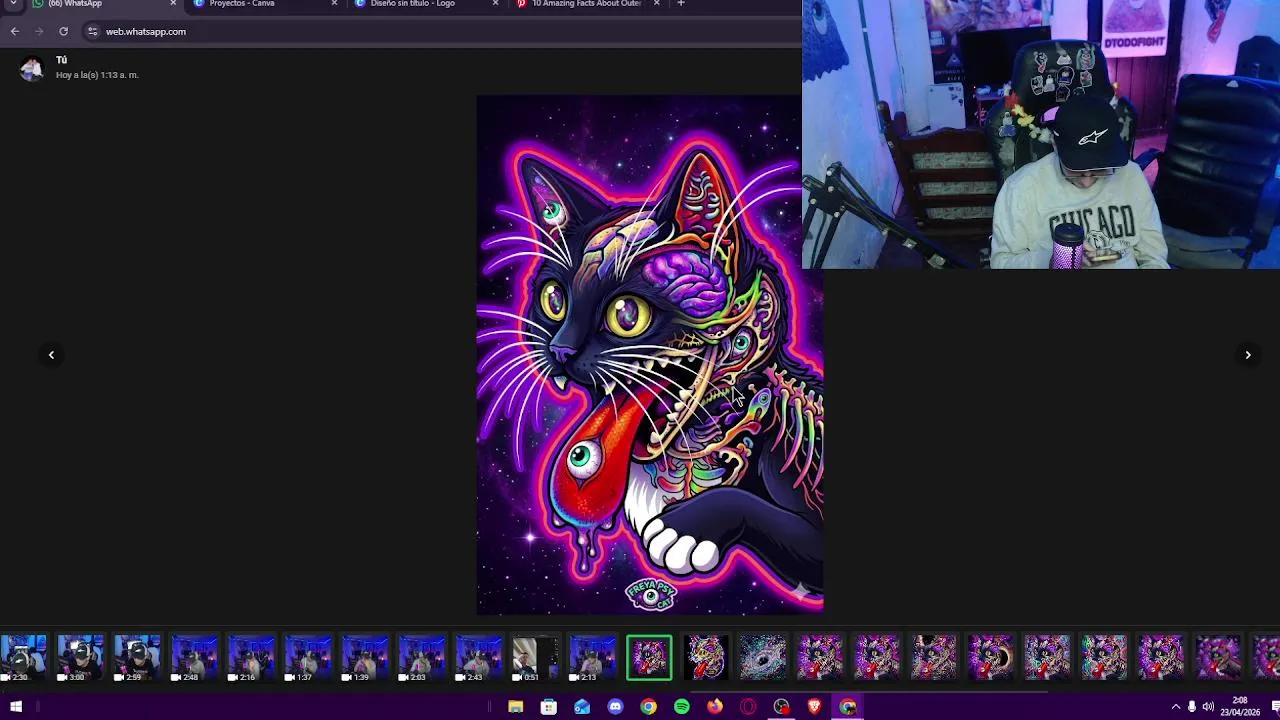1280x720 pixels.
Task: View site information icon in address bar
Action: pyautogui.click(x=92, y=31)
